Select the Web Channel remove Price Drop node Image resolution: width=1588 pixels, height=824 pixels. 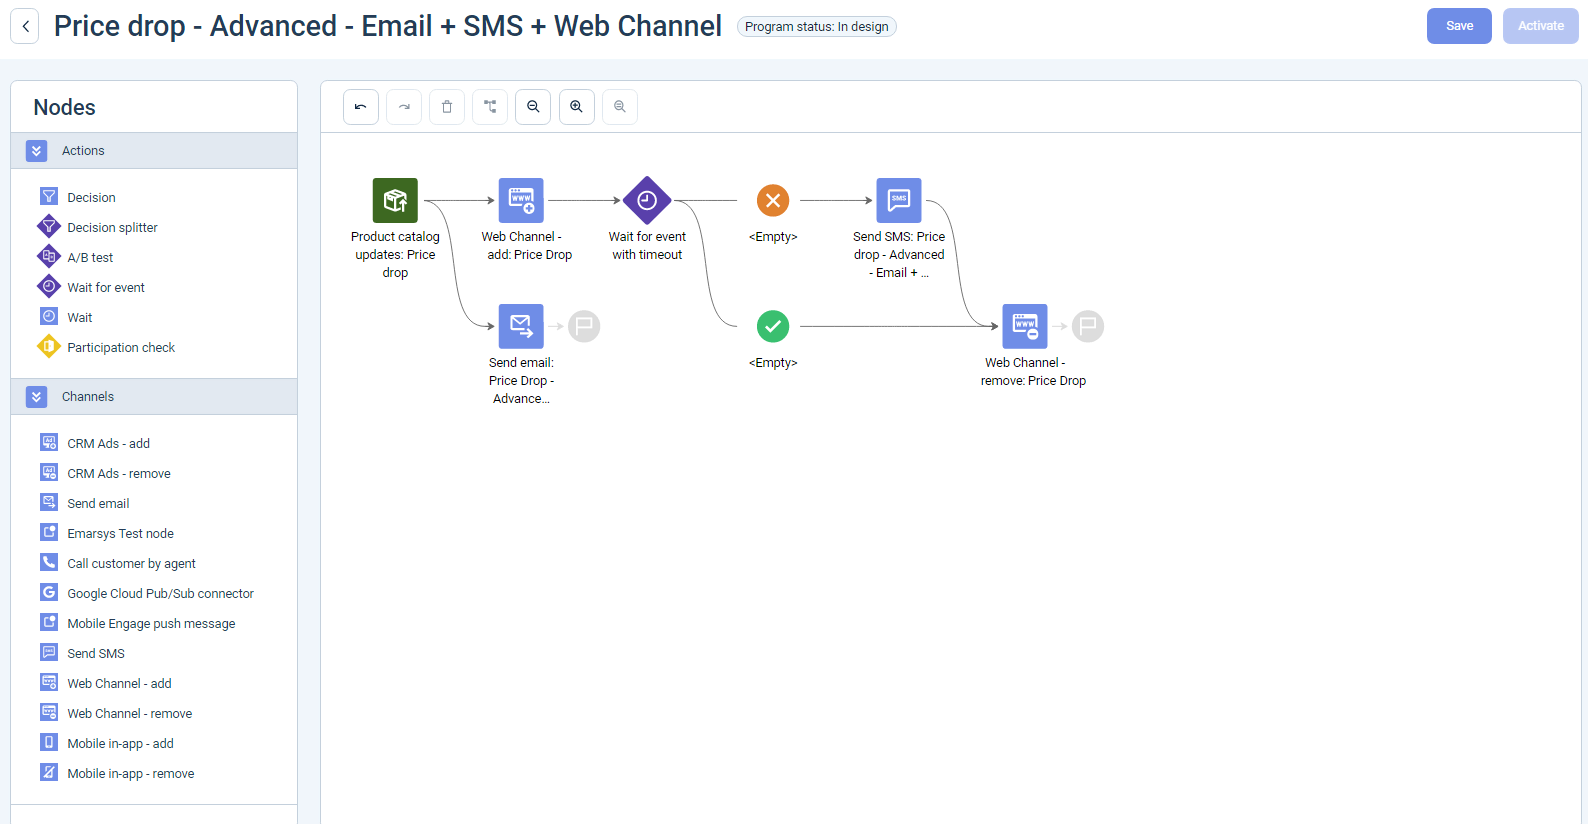coord(1024,326)
